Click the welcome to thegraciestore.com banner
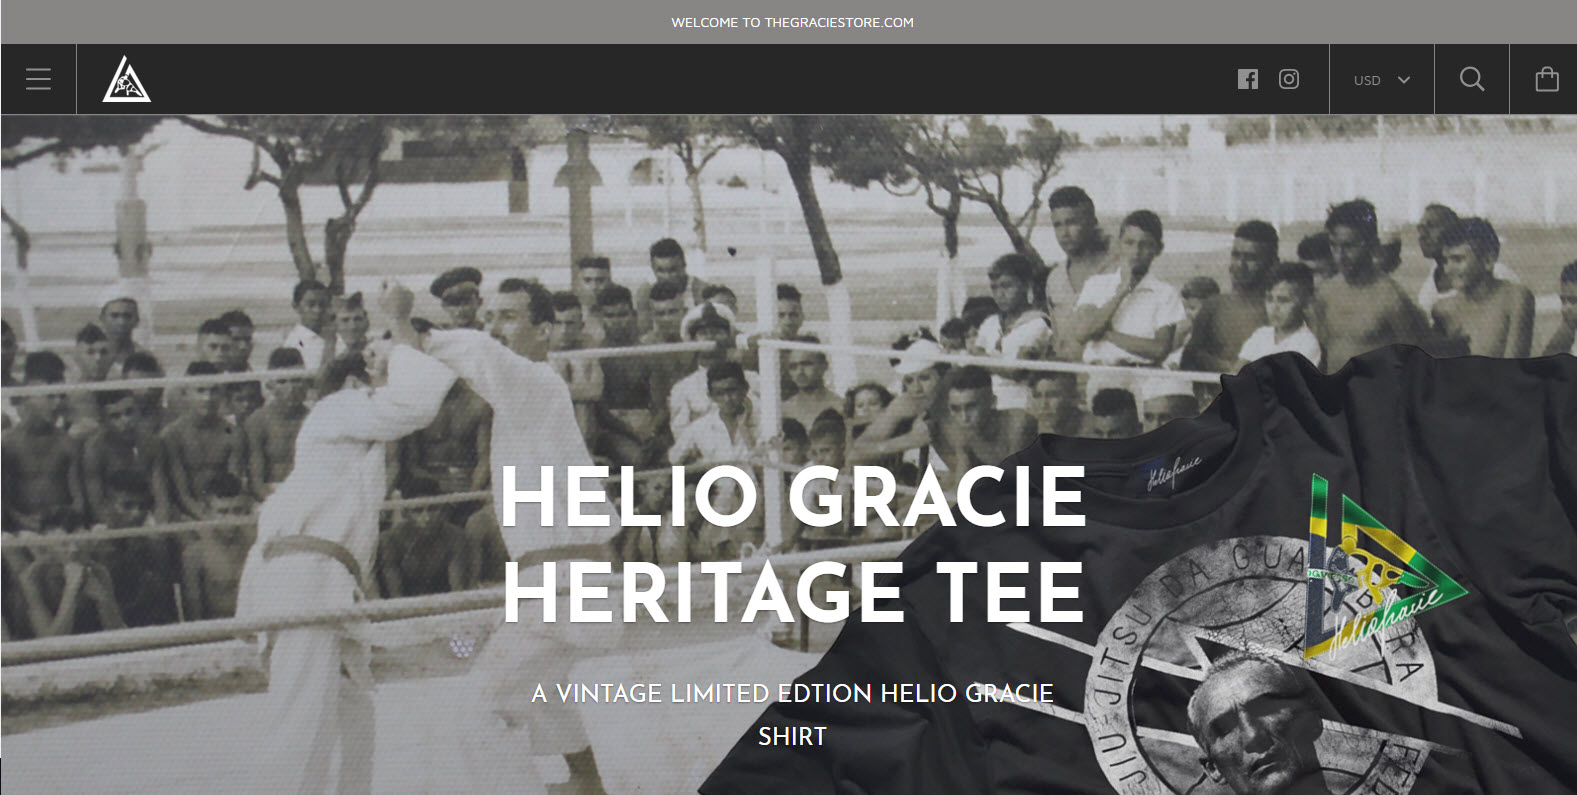Viewport: 1577px width, 795px height. pyautogui.click(x=792, y=22)
